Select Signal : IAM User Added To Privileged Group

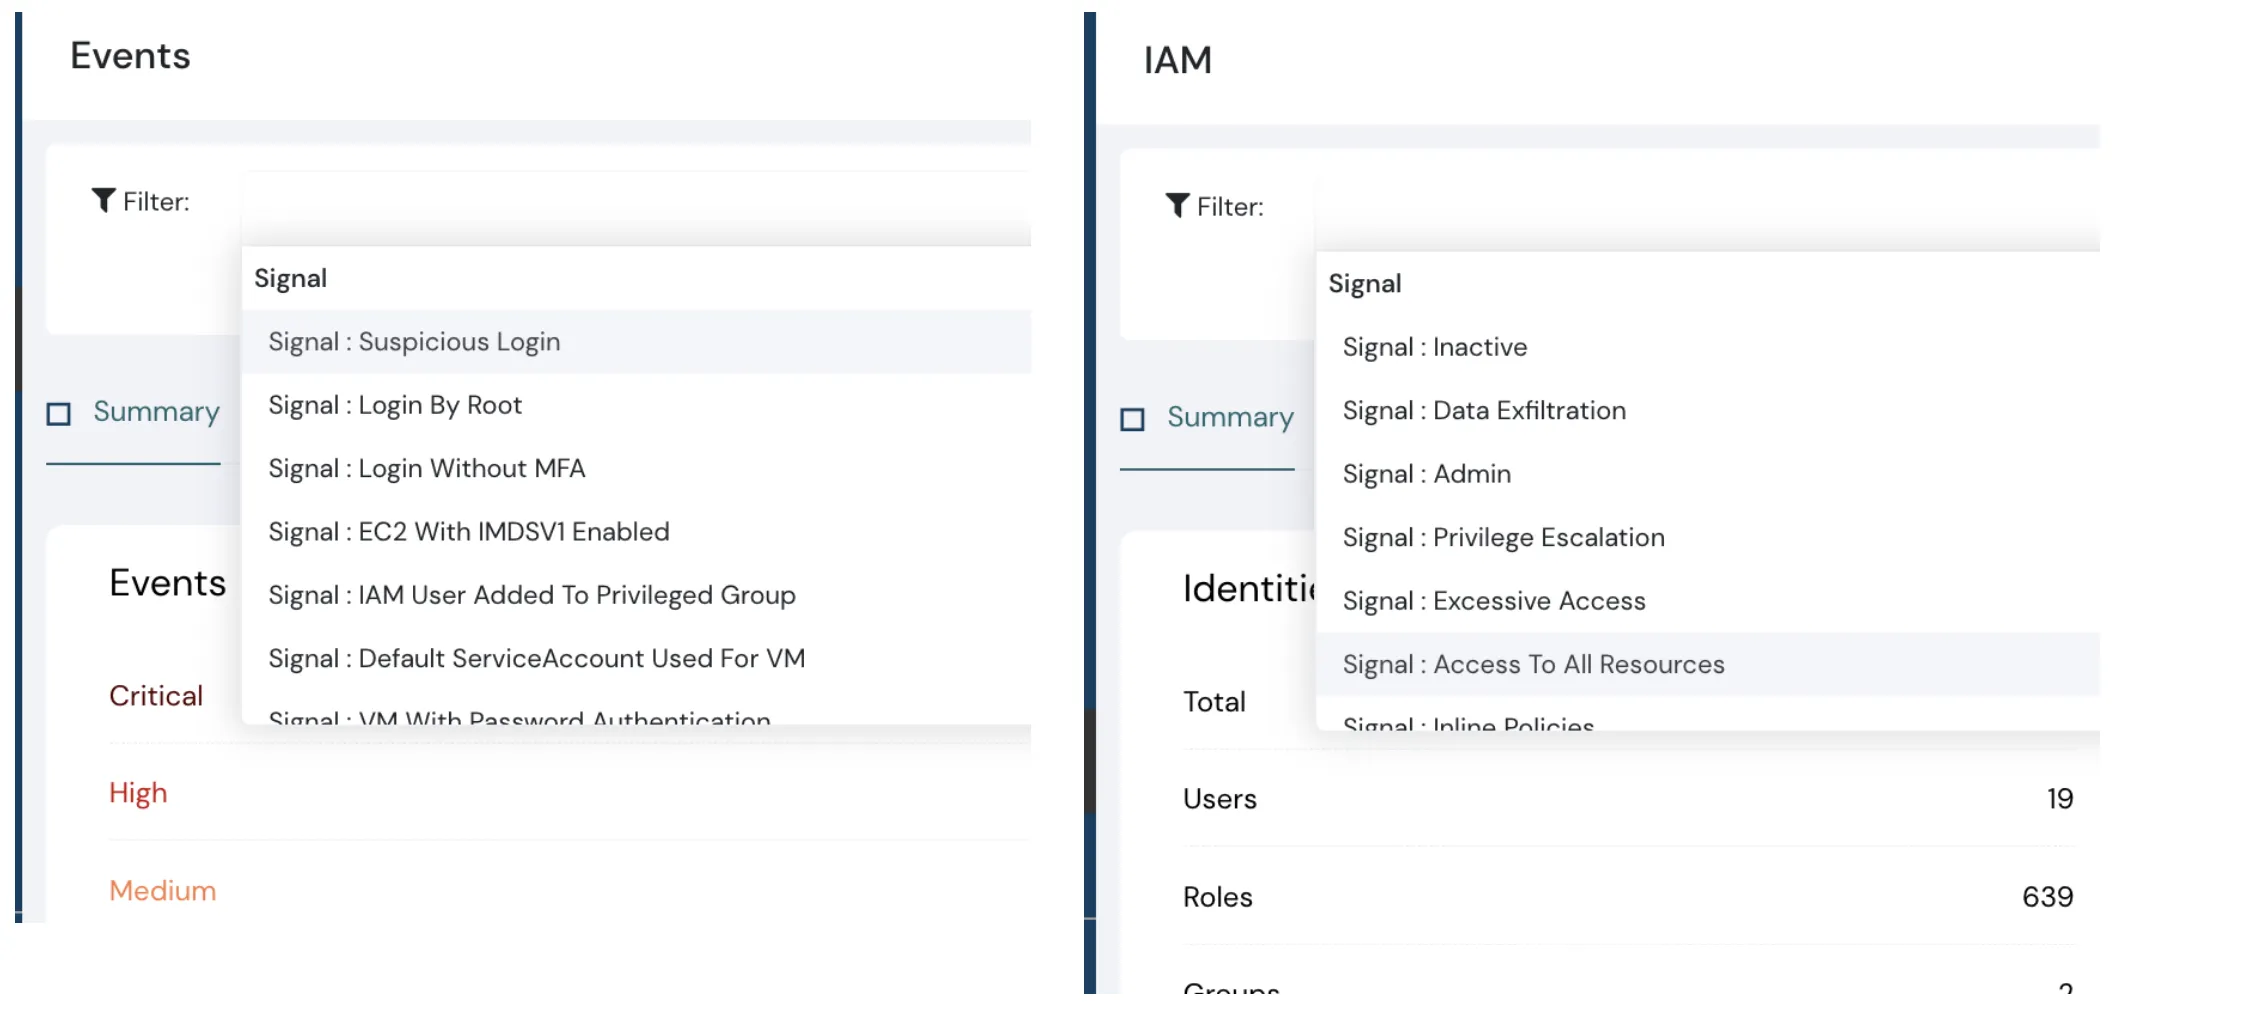(x=532, y=595)
